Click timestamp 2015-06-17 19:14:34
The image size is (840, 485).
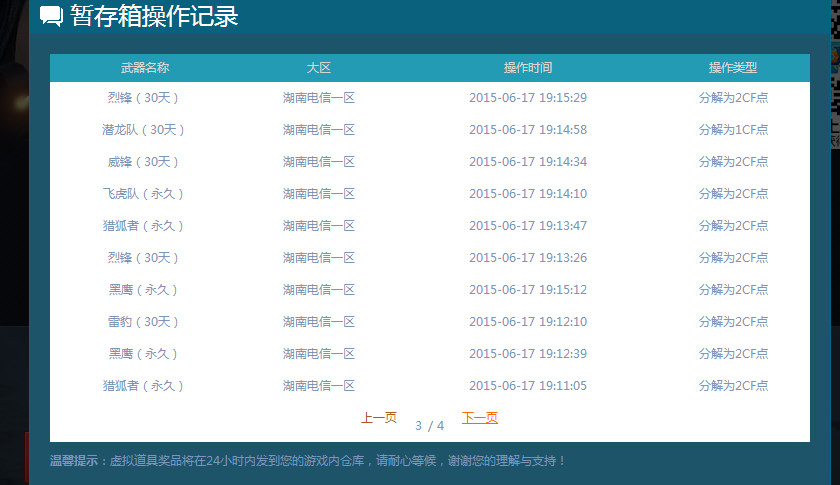(x=528, y=162)
